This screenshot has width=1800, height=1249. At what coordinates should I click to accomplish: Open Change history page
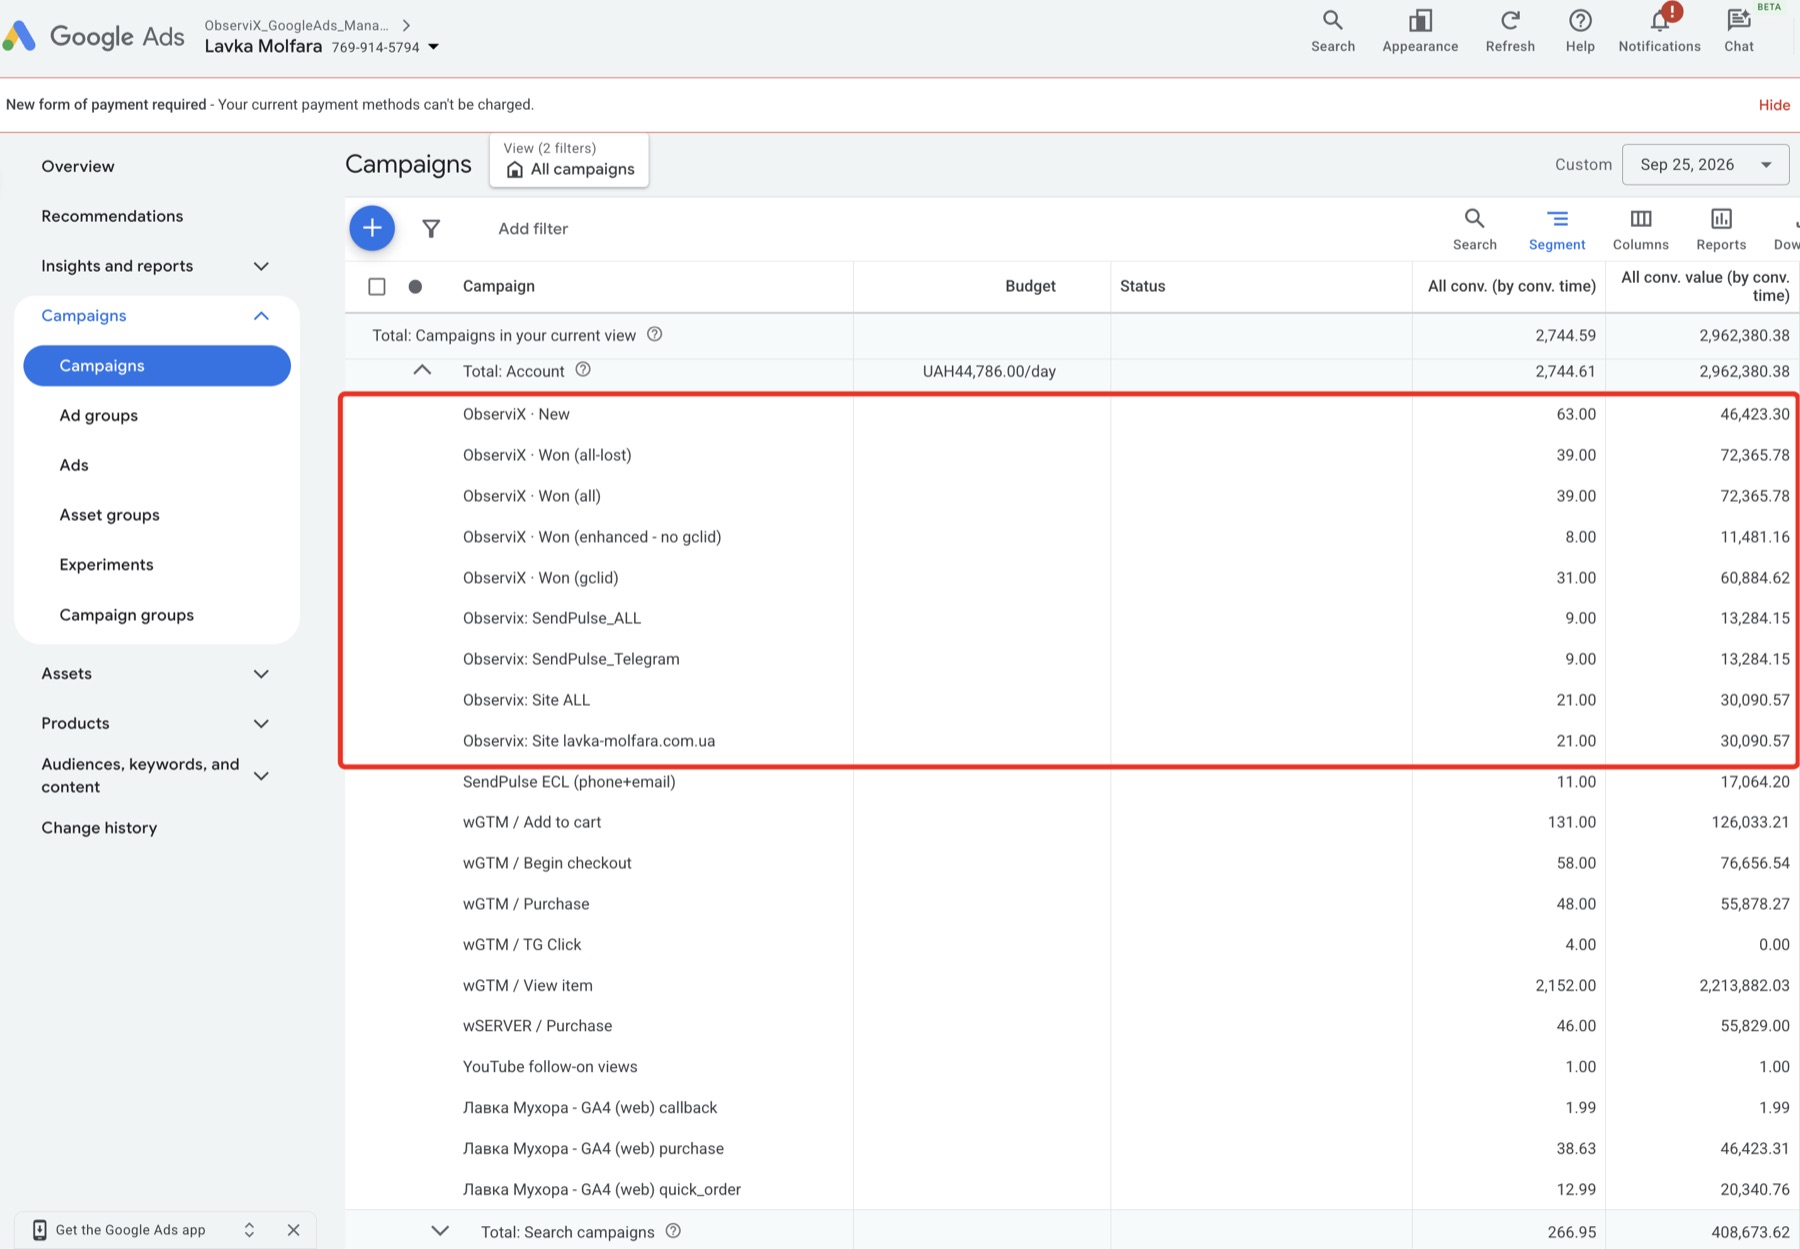click(99, 828)
